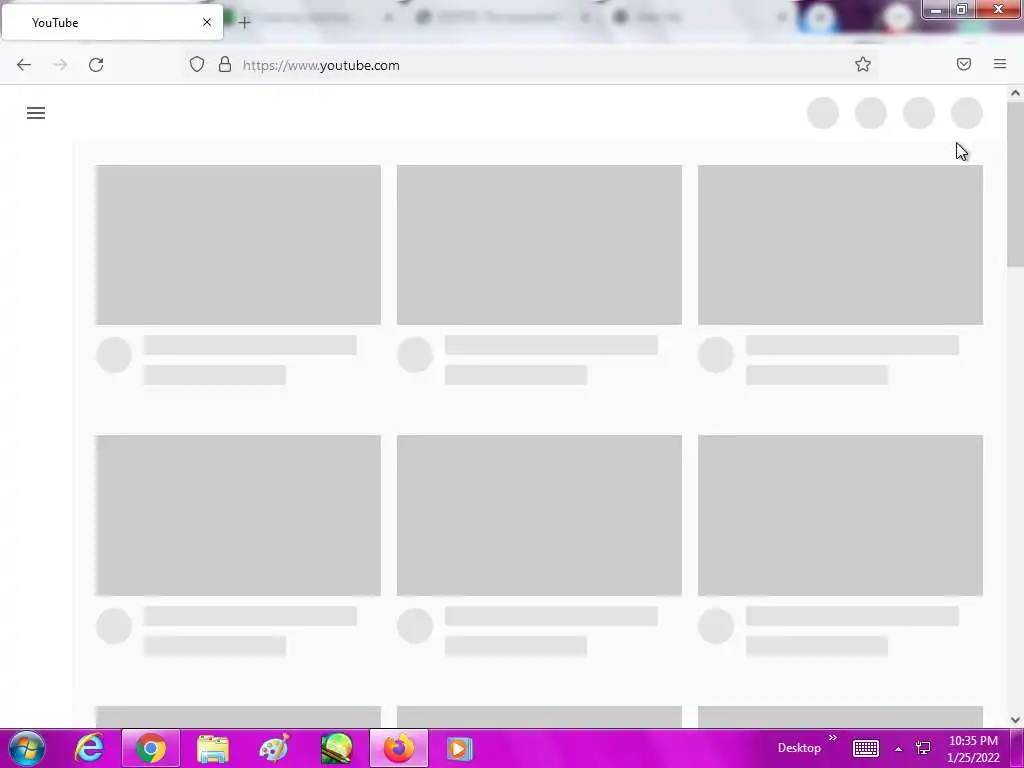Open the green globe taskbar application

pyautogui.click(x=337, y=748)
